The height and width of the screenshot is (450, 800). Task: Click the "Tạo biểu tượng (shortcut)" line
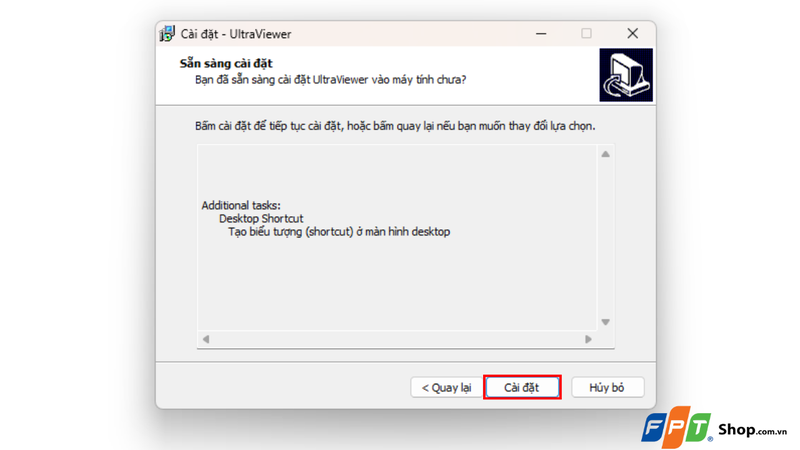pos(339,232)
